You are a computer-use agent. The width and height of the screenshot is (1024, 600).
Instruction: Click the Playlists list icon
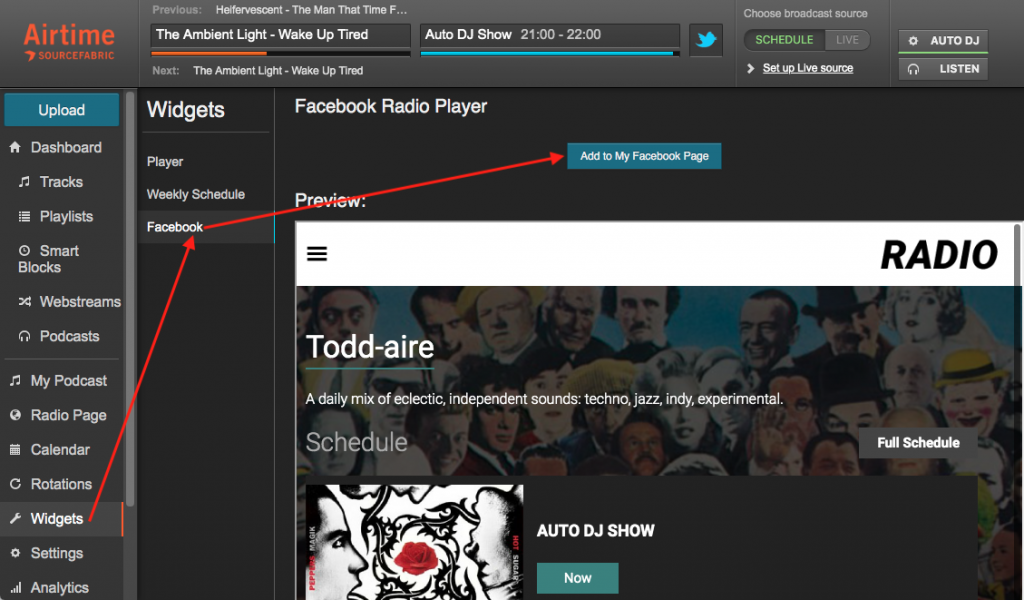(x=24, y=217)
